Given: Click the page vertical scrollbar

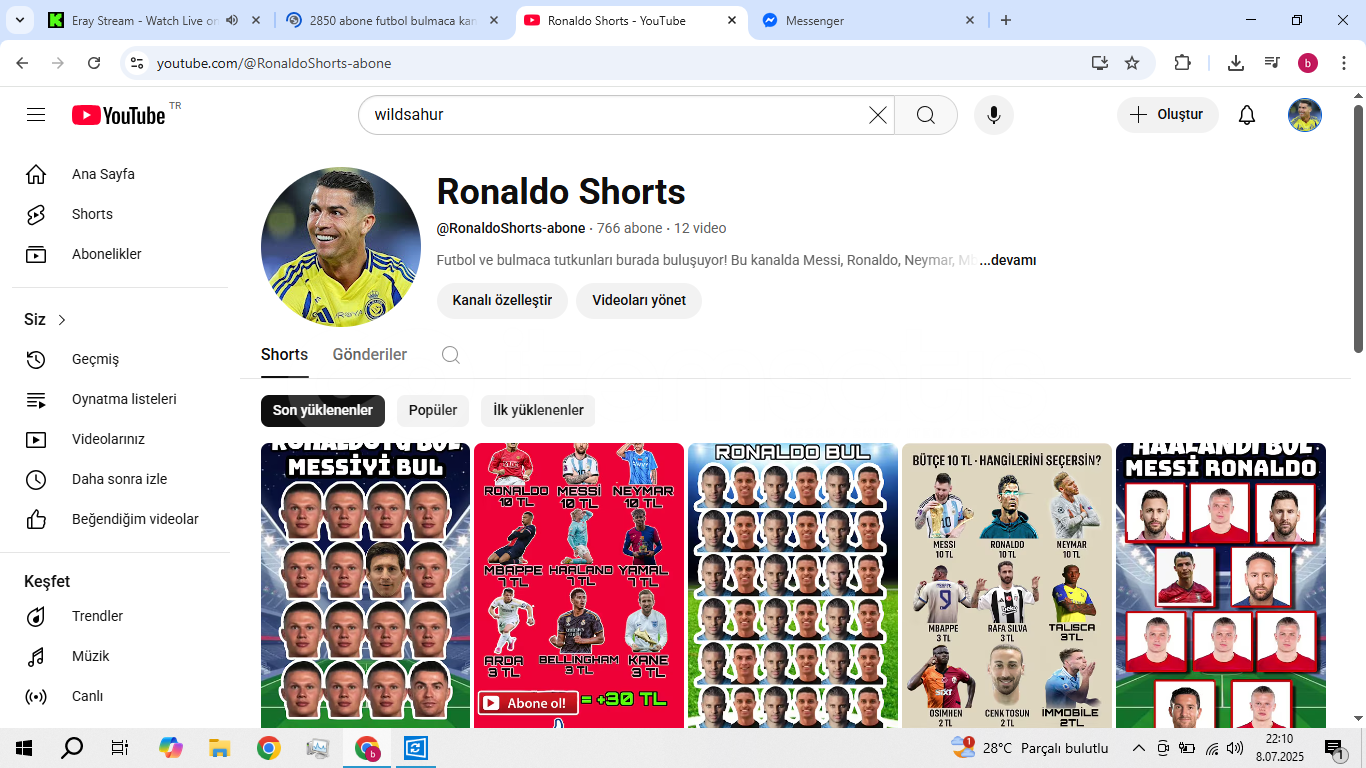Looking at the screenshot, I should pyautogui.click(x=1358, y=228).
